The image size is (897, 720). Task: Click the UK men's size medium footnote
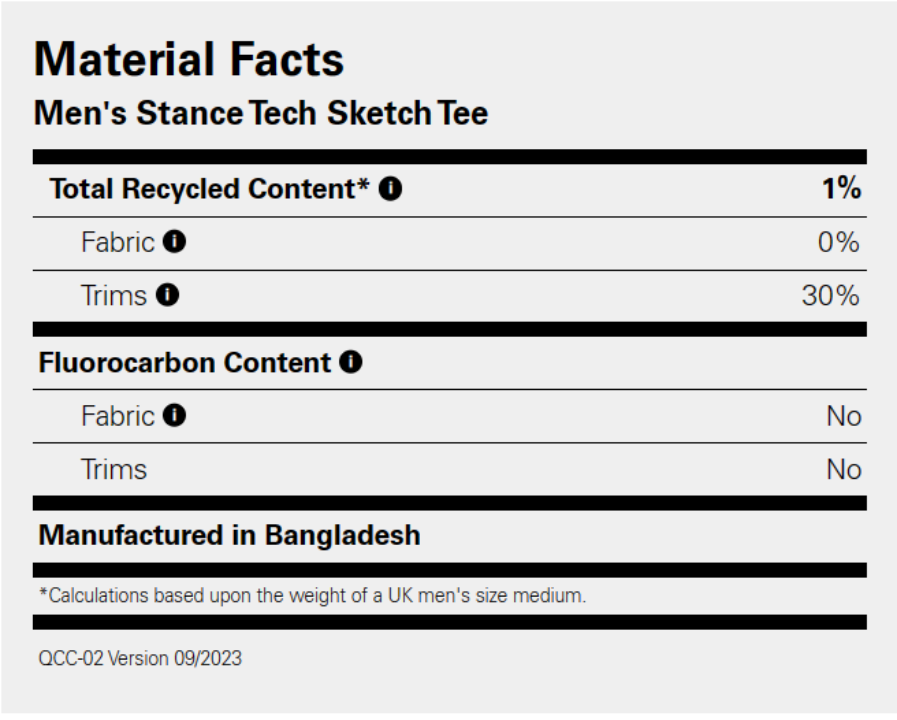[x=312, y=596]
